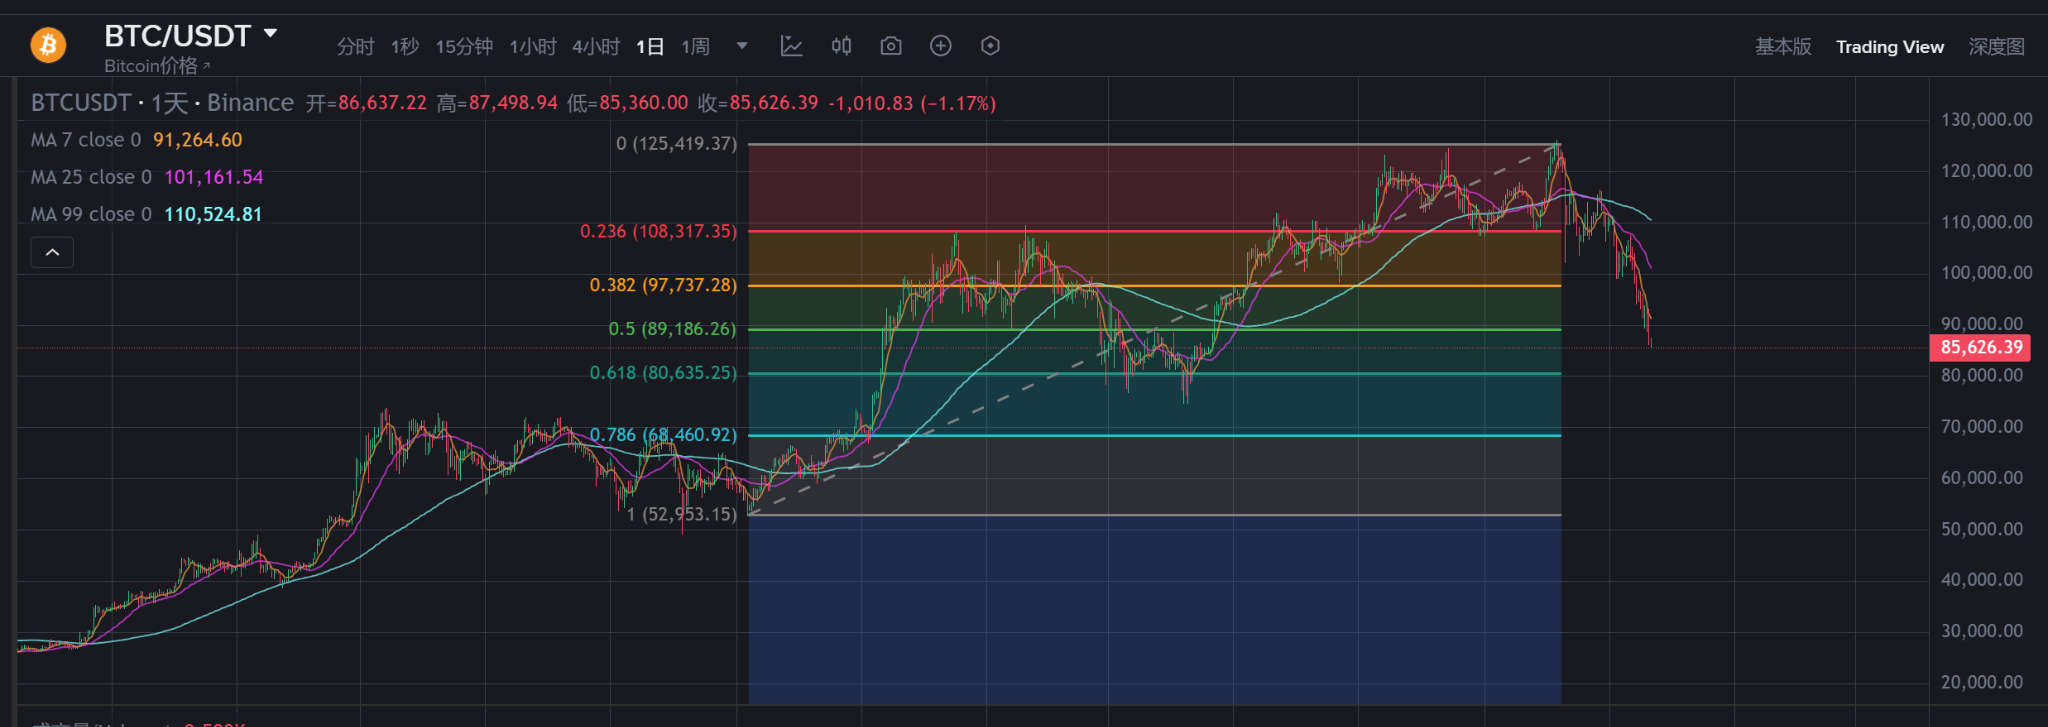Click the candlestick chart type icon
Screen dimensions: 2048x727
coord(841,46)
